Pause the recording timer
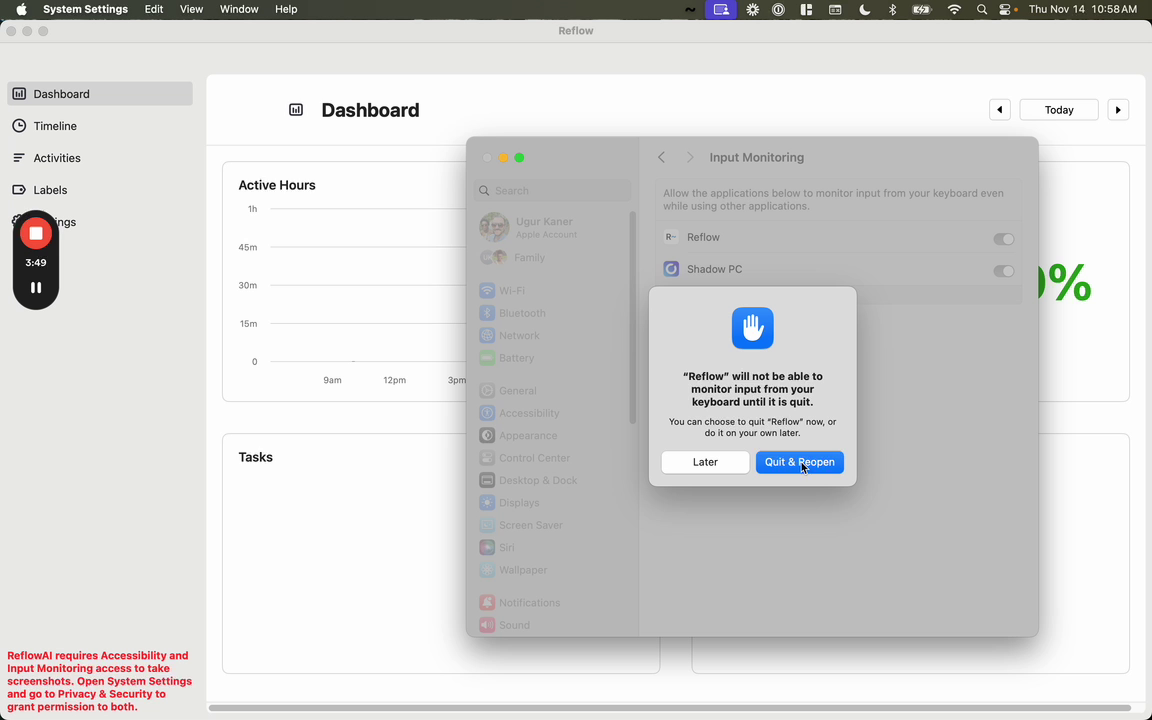This screenshot has width=1152, height=720. pyautogui.click(x=35, y=287)
